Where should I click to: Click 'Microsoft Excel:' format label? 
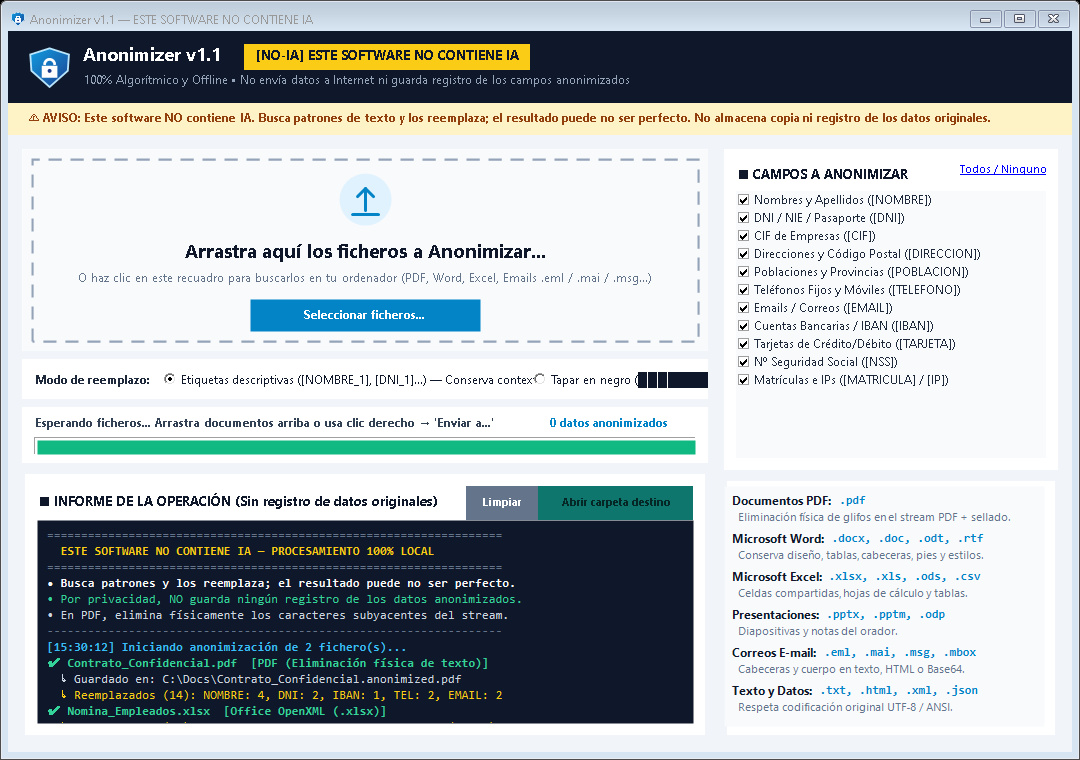pyautogui.click(x=777, y=576)
